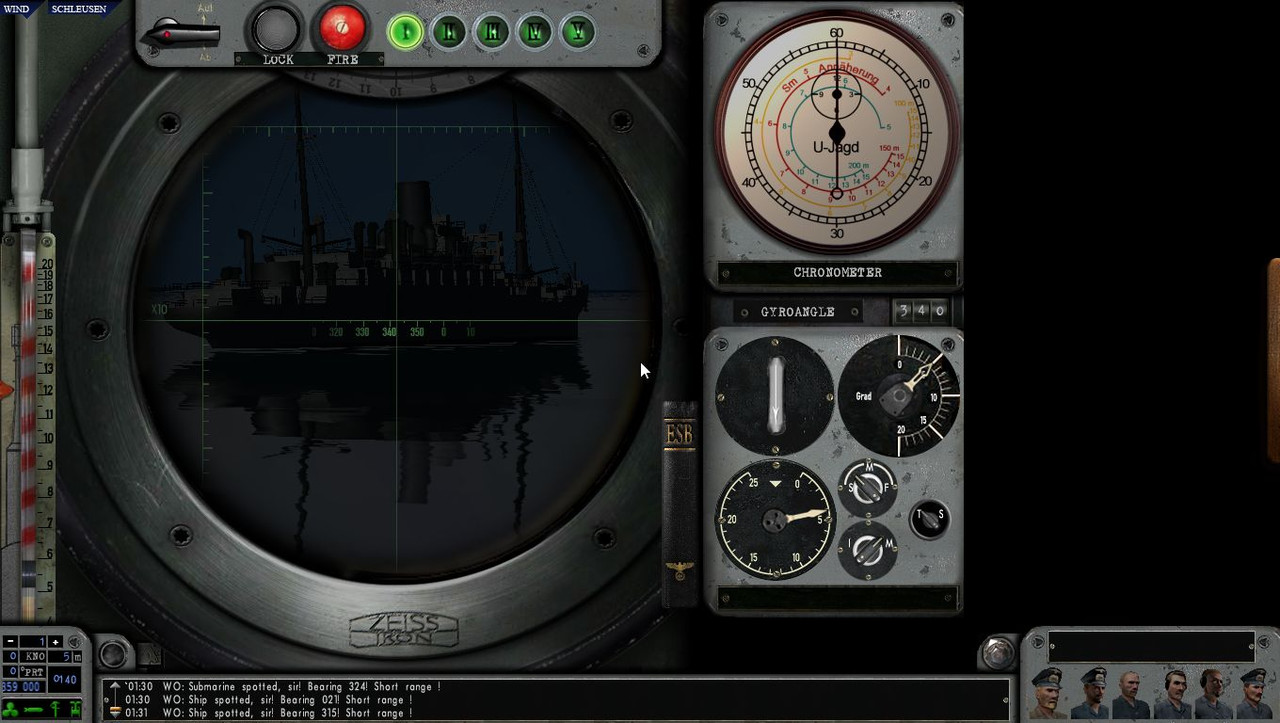Click the heading readout 359 000

(22, 687)
